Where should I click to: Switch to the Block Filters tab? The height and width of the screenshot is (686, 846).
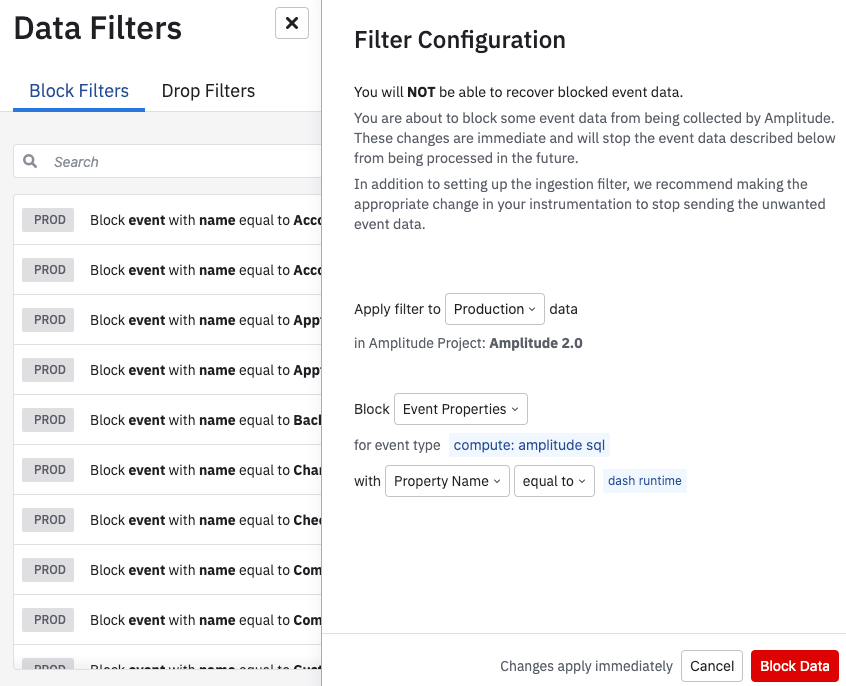[x=79, y=91]
